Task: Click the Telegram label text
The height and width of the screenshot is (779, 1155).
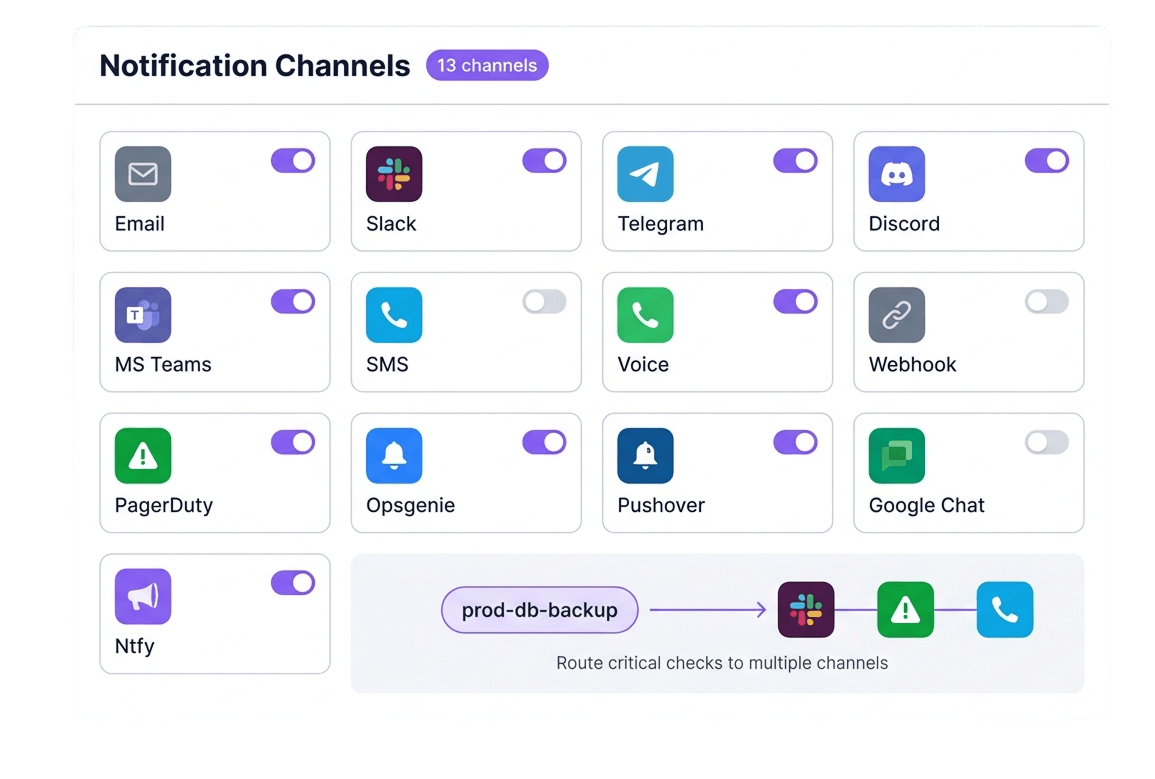Action: tap(661, 224)
